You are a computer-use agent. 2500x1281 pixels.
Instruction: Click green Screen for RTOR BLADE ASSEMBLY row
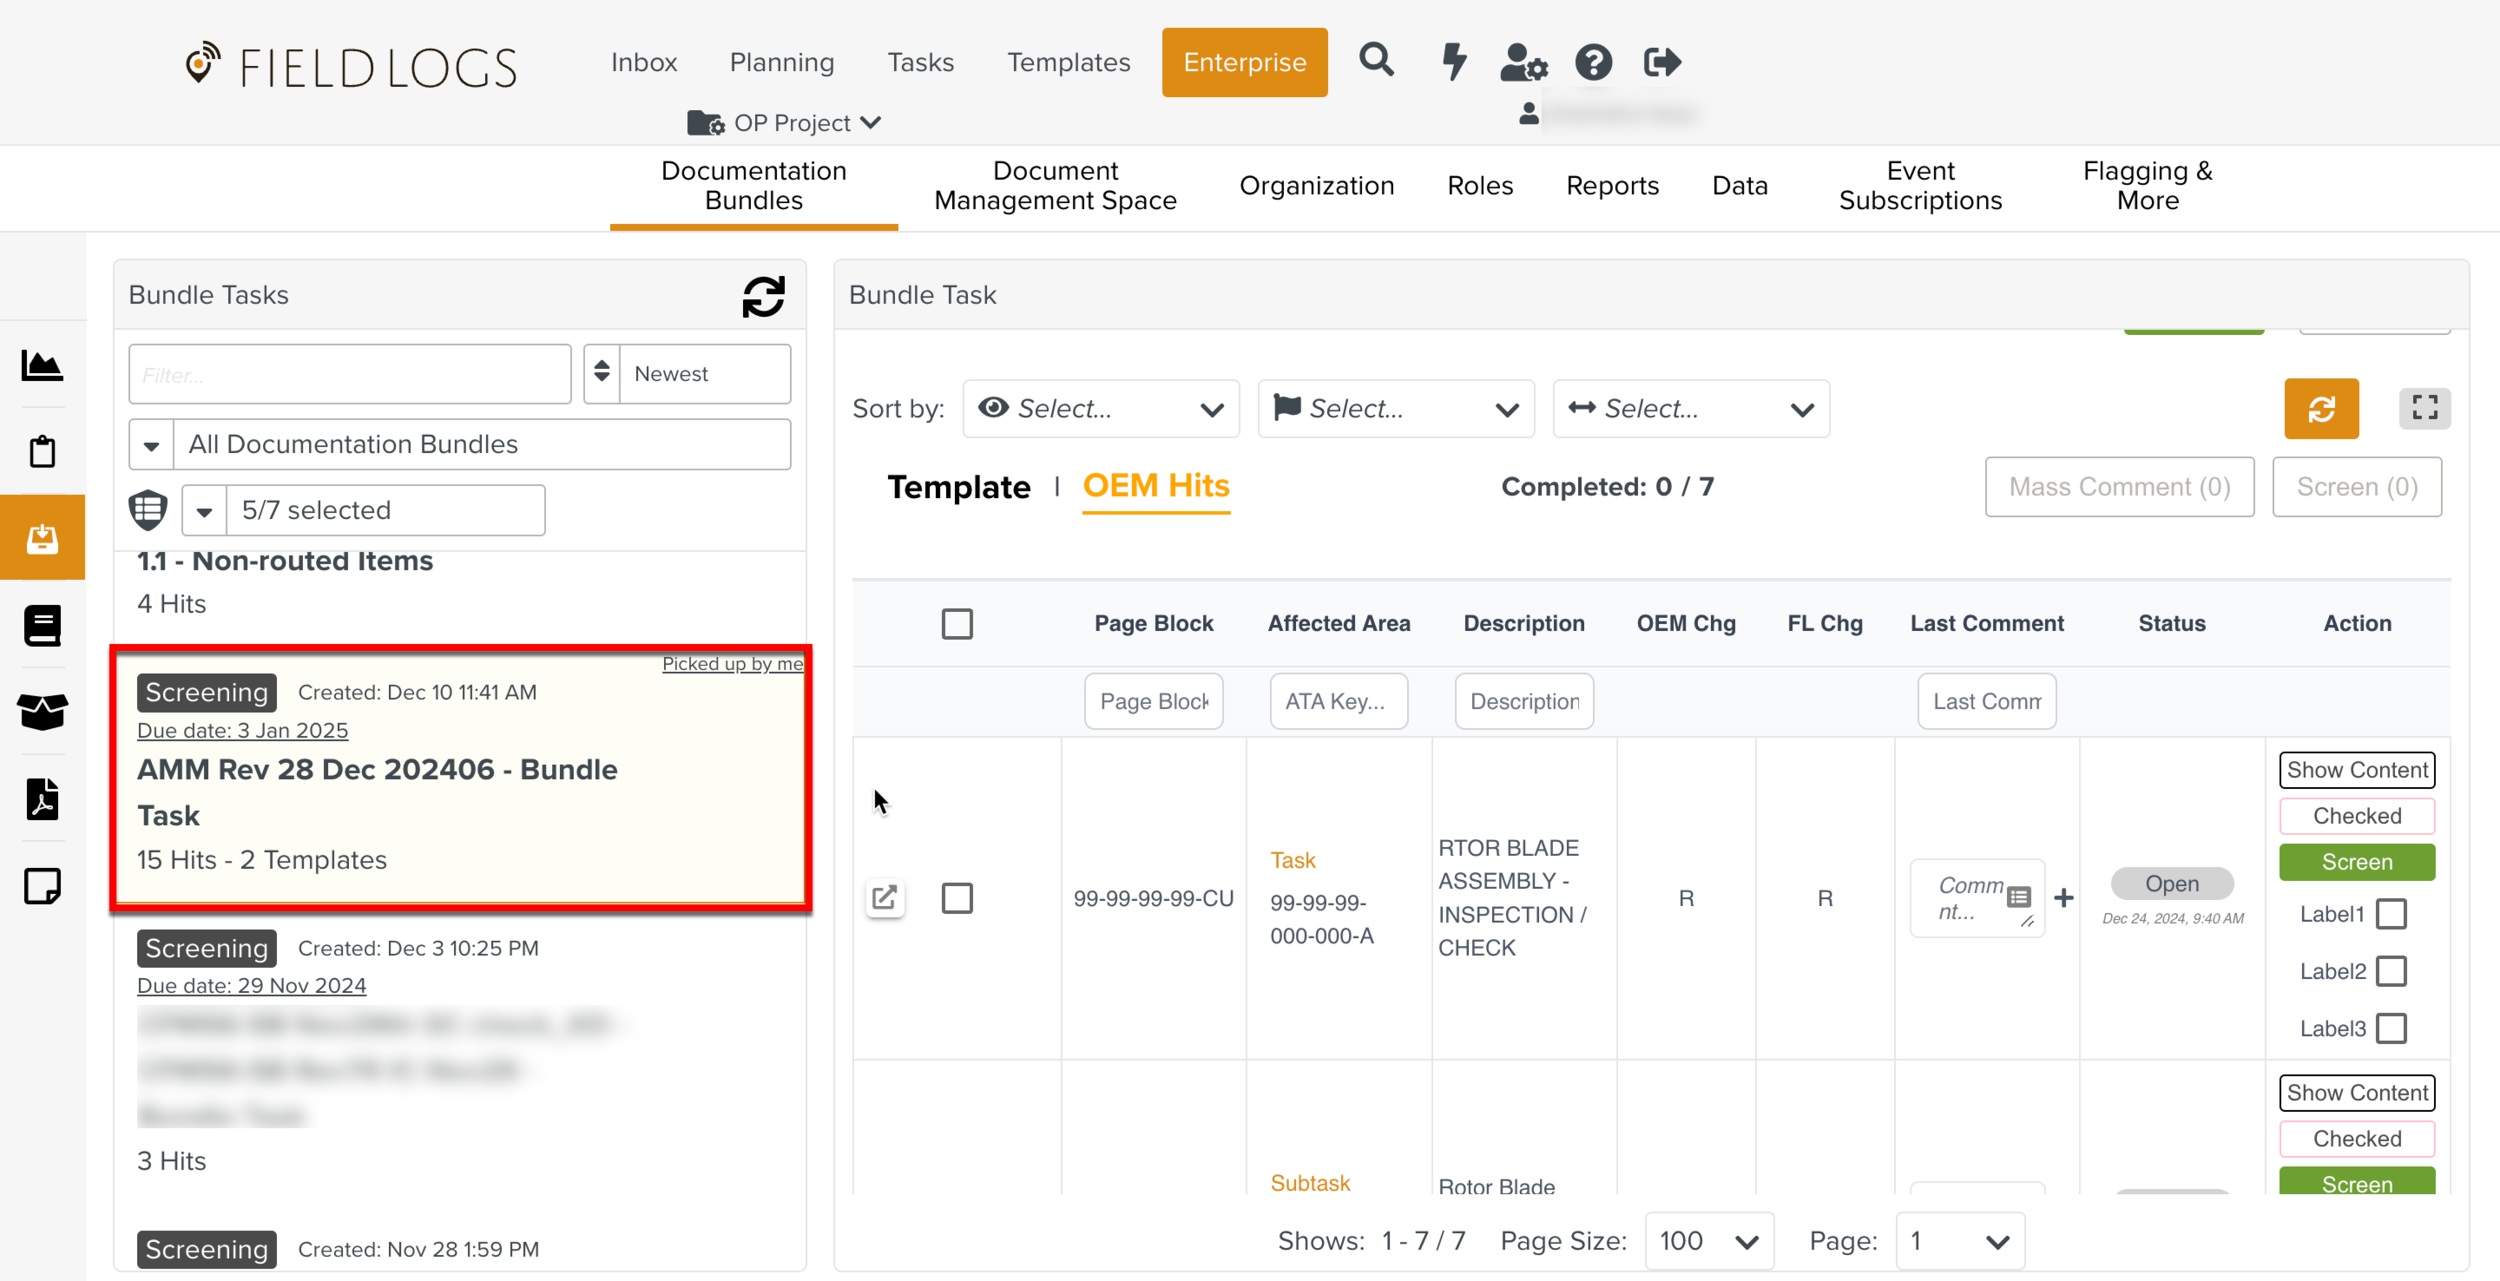2357,861
